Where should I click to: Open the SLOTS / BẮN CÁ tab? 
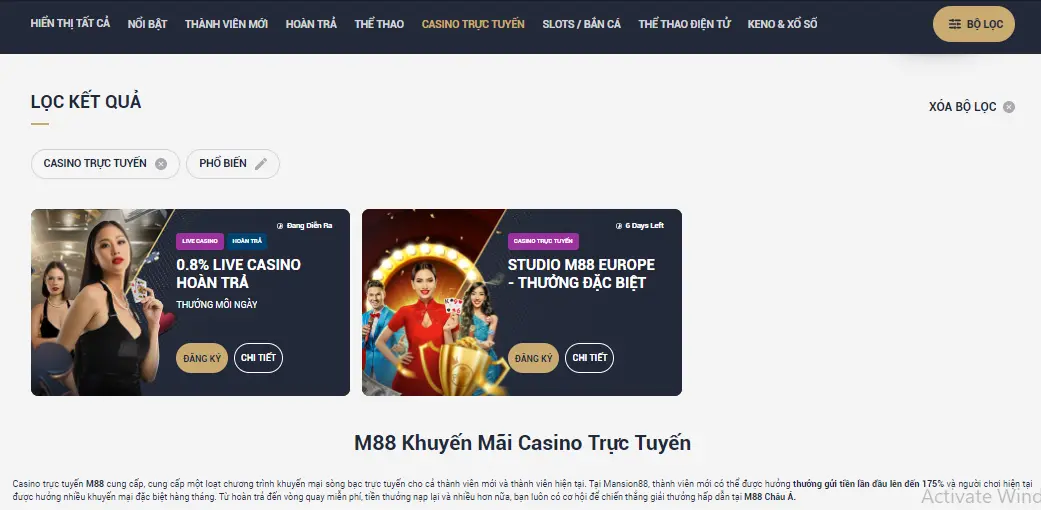[582, 24]
